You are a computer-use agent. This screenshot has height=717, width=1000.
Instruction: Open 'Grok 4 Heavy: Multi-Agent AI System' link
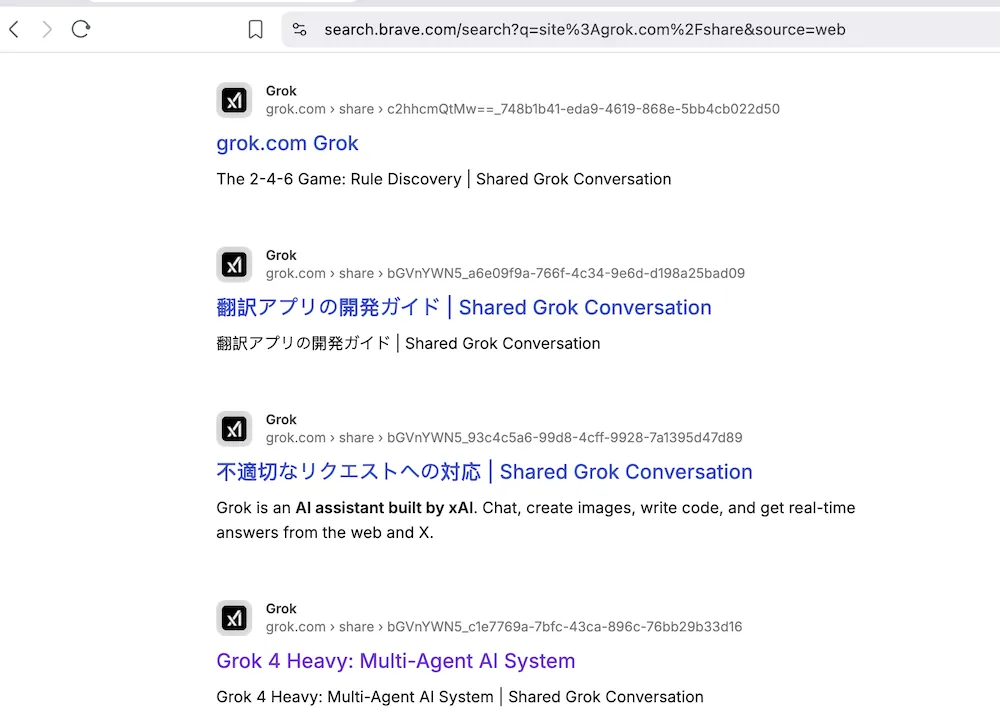395,661
